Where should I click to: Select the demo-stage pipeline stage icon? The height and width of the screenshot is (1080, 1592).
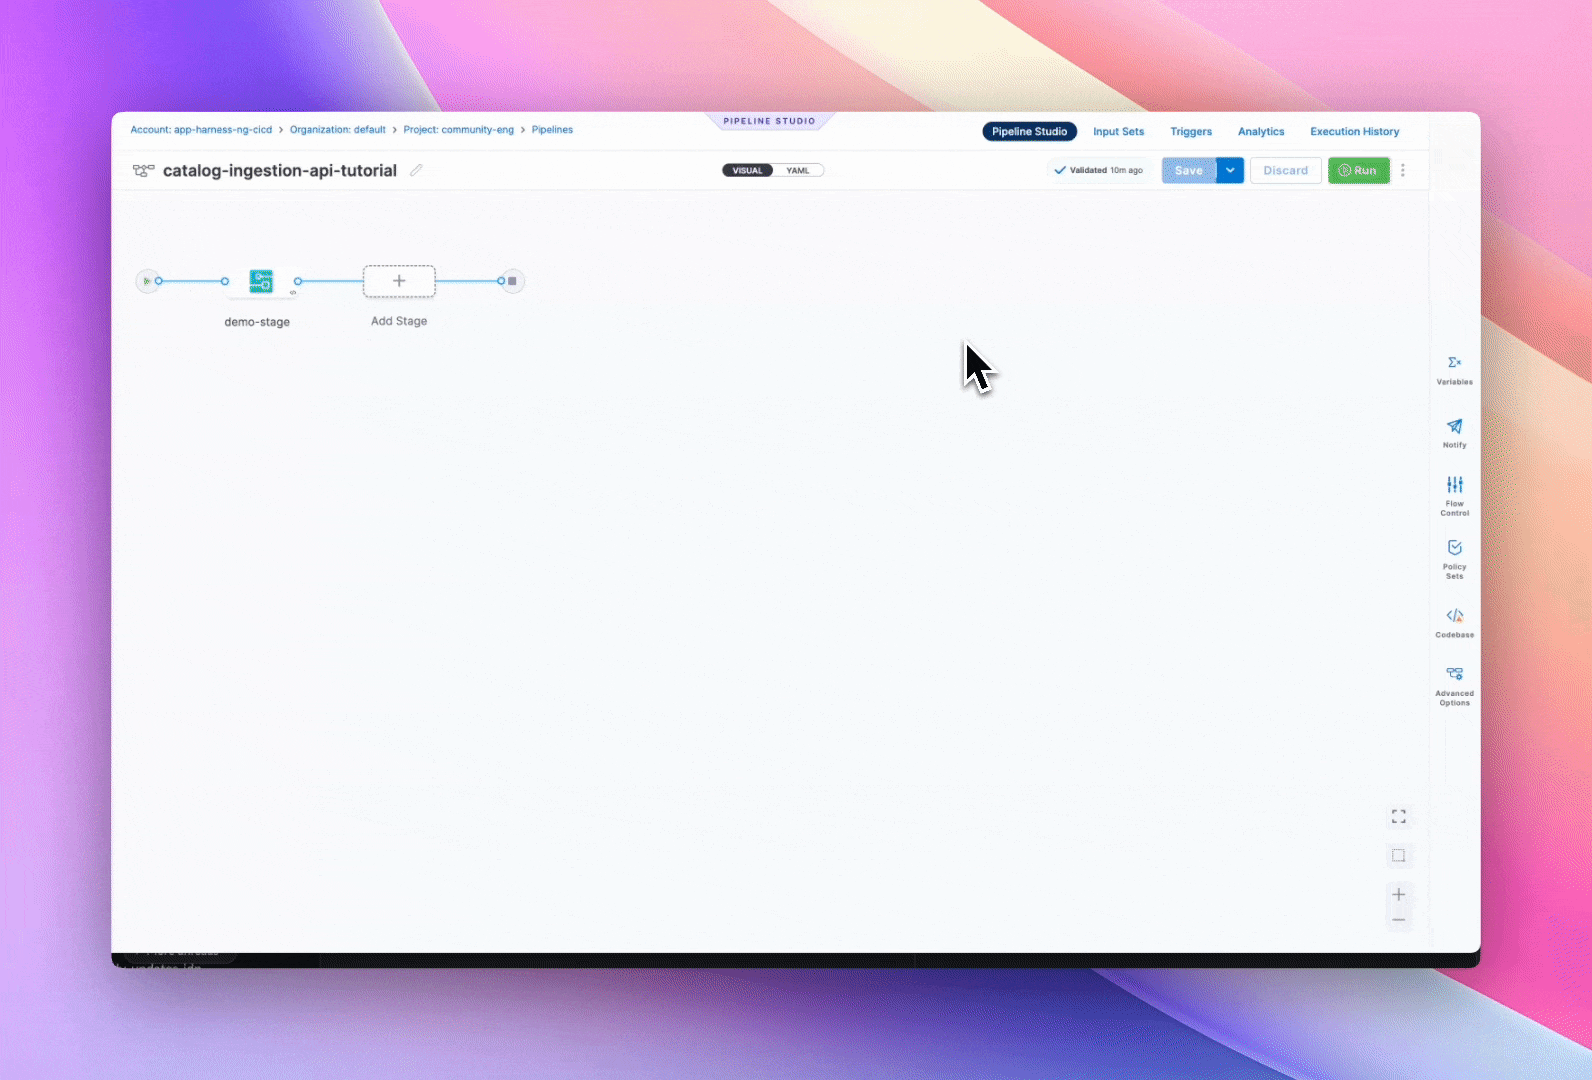click(261, 282)
